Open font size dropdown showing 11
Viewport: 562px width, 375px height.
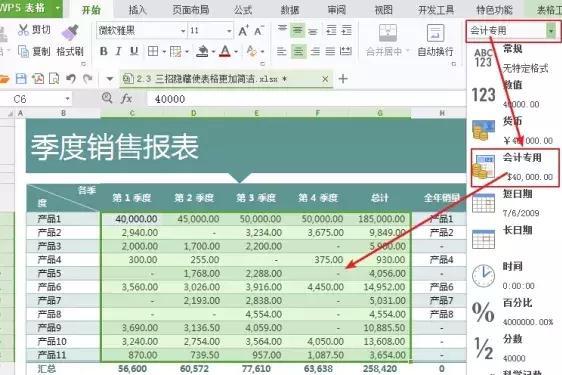(229, 31)
